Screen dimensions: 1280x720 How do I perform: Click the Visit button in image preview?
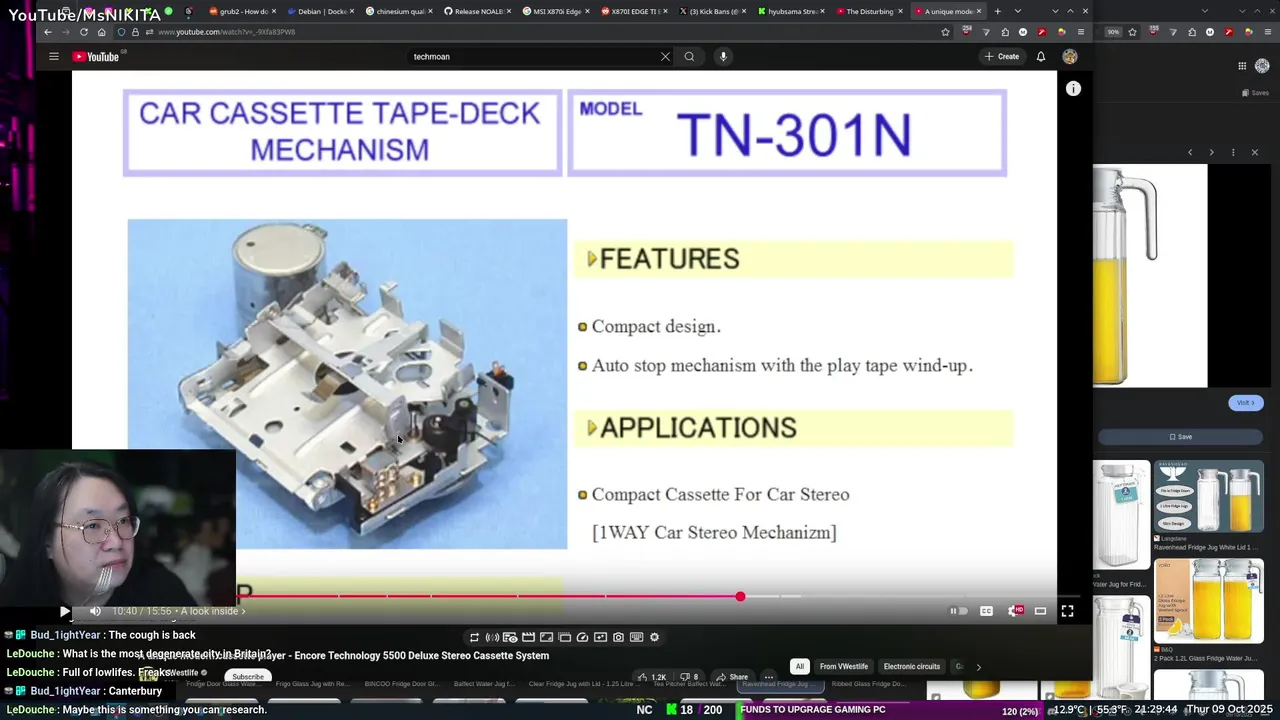tap(1246, 403)
